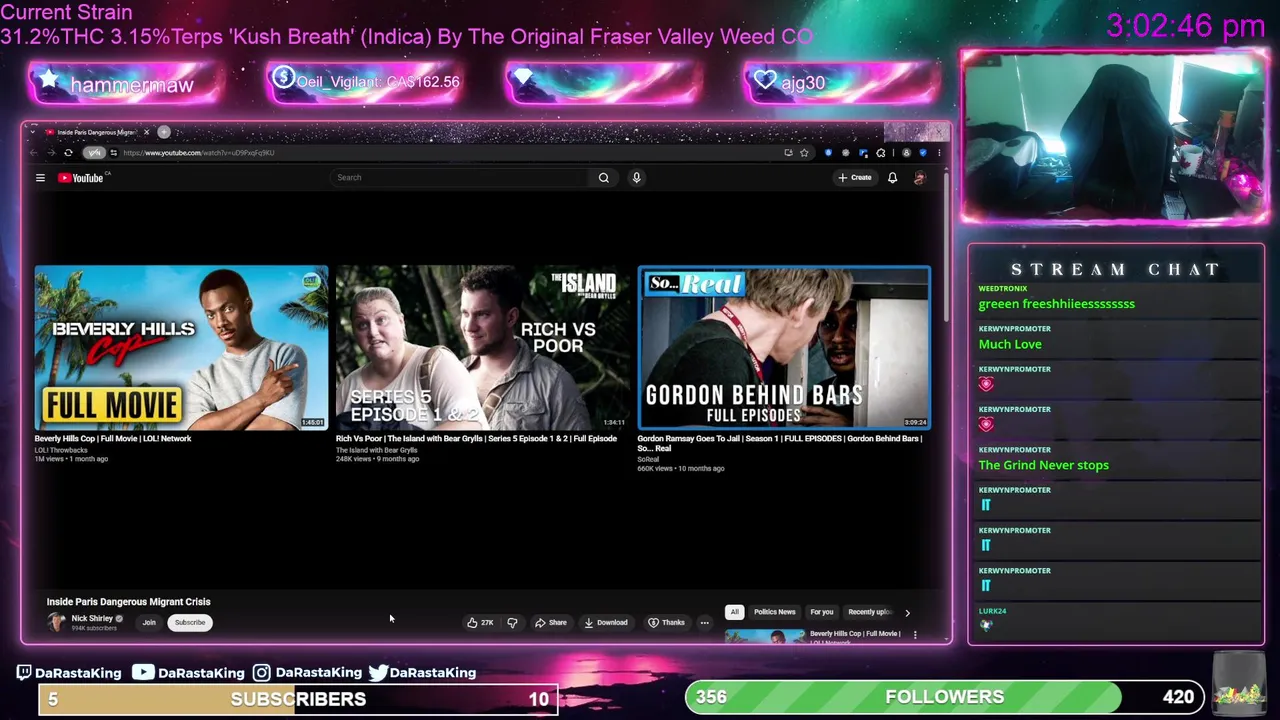Close the Inside Paris tab
Viewport: 1280px width, 720px height.
pyautogui.click(x=146, y=132)
